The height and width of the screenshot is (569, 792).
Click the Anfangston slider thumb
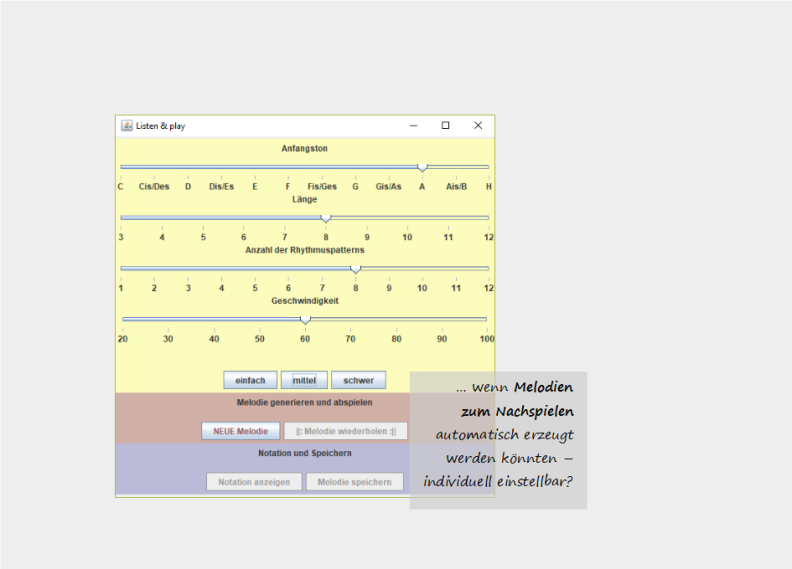click(x=422, y=167)
